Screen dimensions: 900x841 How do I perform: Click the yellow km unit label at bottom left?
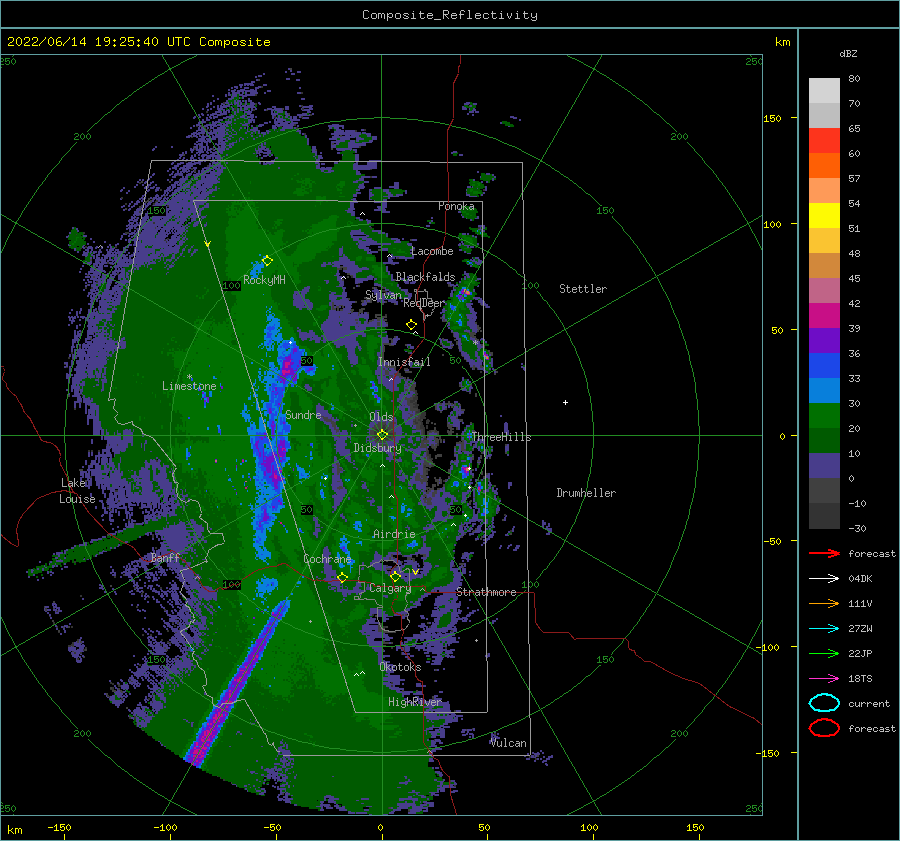(14, 830)
